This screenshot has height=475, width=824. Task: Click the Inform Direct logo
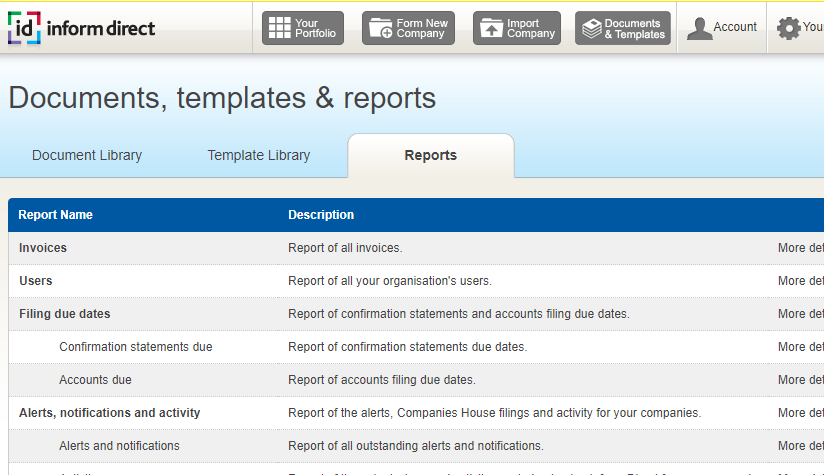pyautogui.click(x=82, y=28)
